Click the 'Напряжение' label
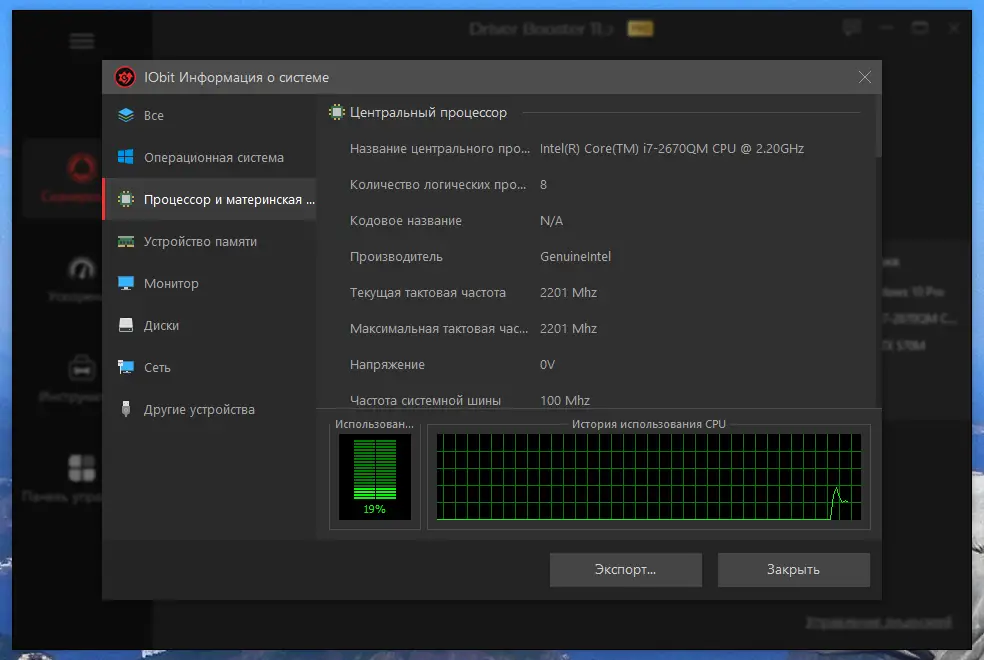The width and height of the screenshot is (984, 660). click(x=387, y=365)
